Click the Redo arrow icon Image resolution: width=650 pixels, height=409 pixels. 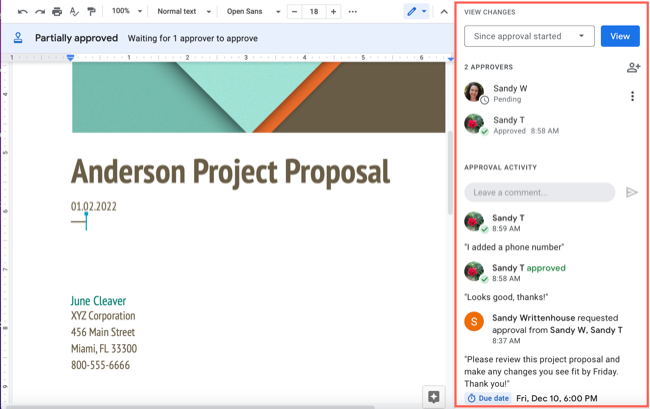(40, 12)
